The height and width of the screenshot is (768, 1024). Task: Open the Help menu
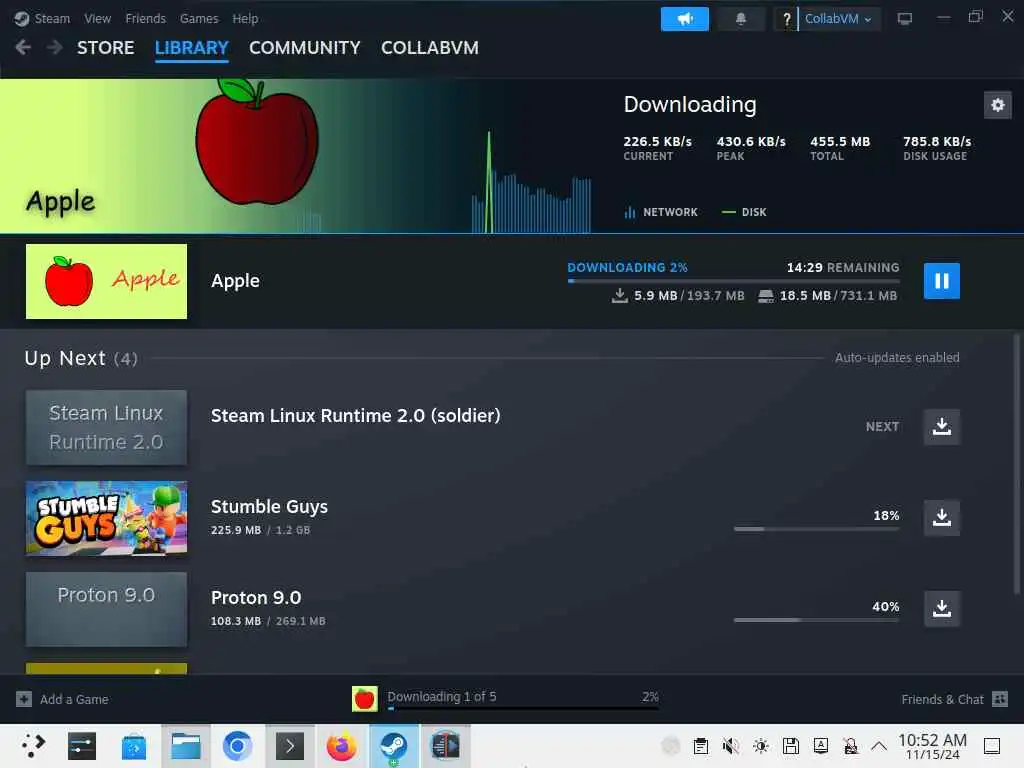[245, 19]
